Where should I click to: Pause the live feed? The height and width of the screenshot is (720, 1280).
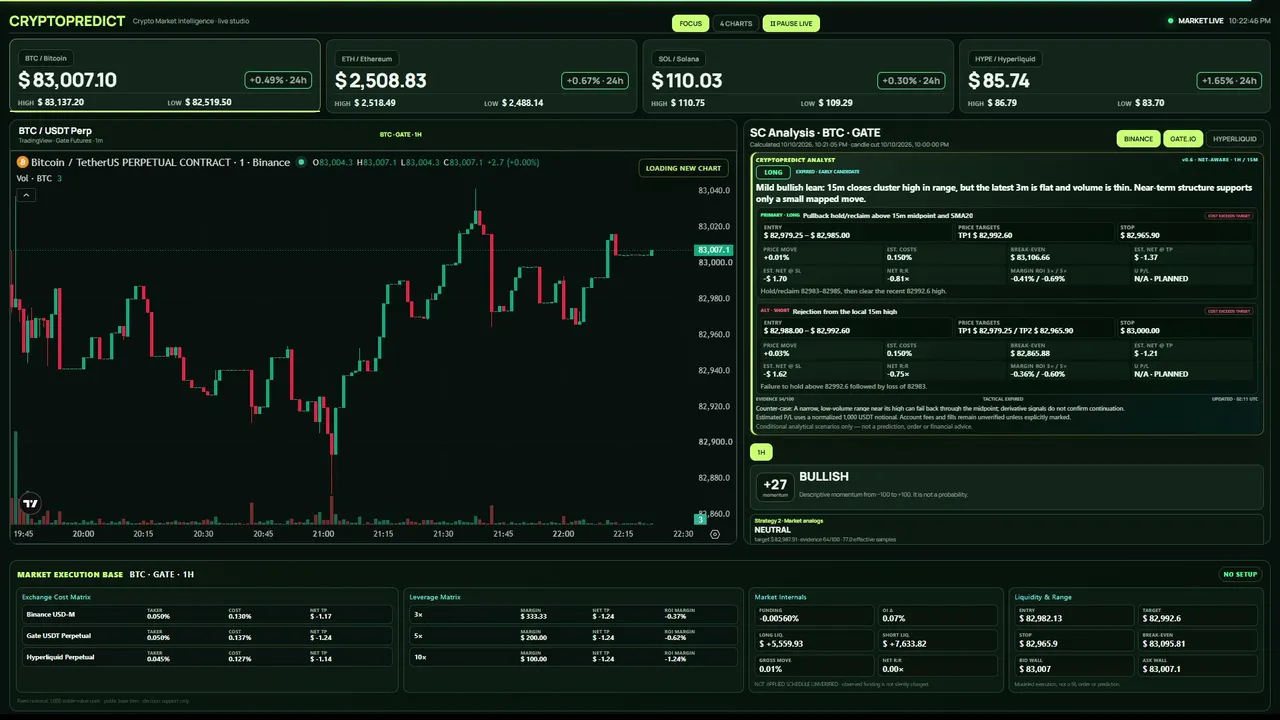(x=791, y=23)
